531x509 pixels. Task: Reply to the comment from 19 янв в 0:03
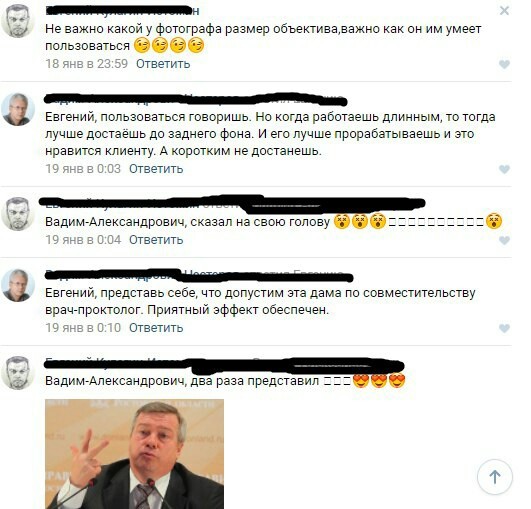tap(156, 169)
